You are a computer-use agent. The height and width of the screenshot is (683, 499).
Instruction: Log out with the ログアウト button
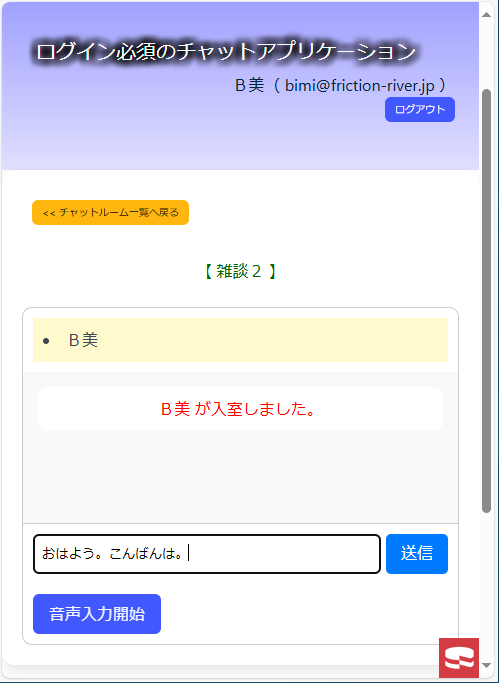420,109
